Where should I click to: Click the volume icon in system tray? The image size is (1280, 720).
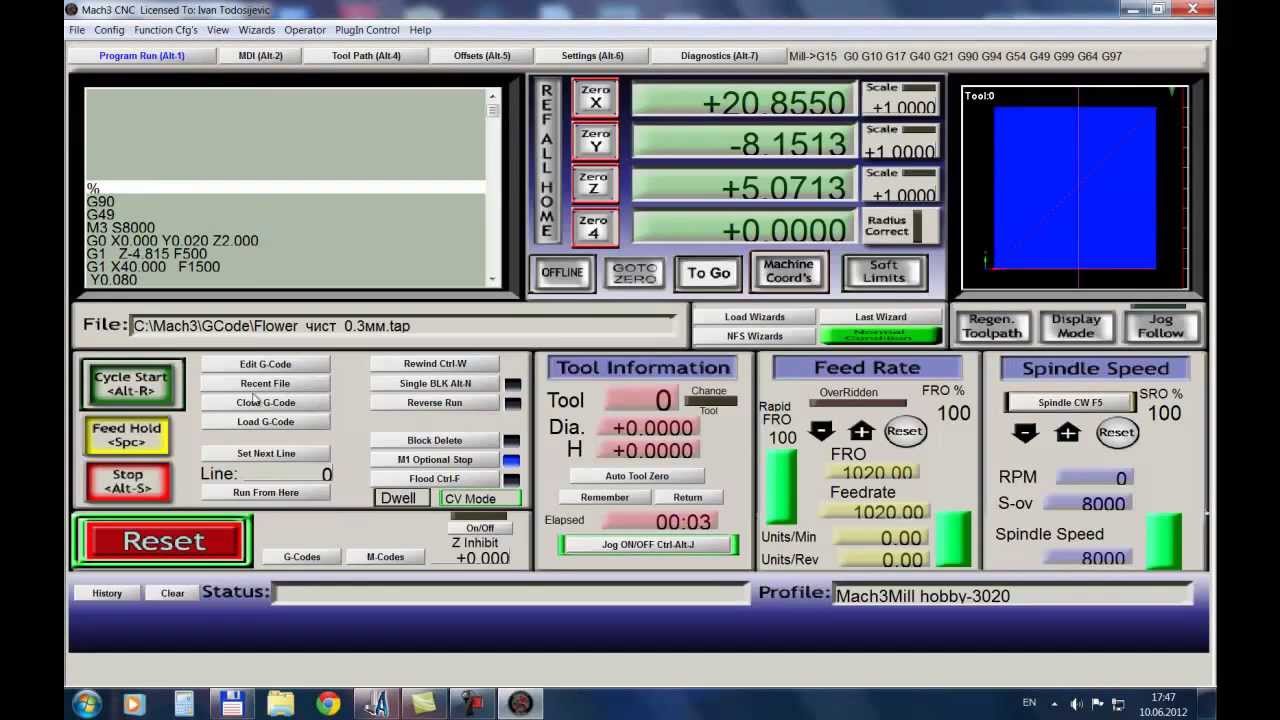1076,704
